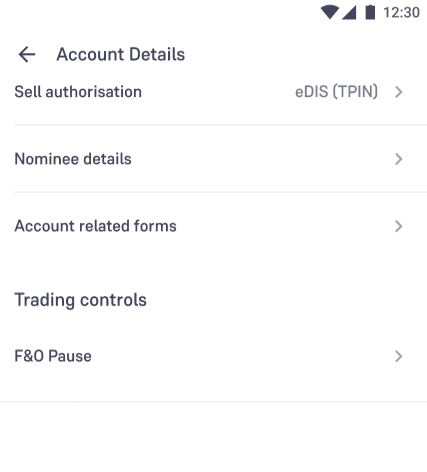427x472 pixels.
Task: Open the Nominee details label
Action: [x=73, y=159]
